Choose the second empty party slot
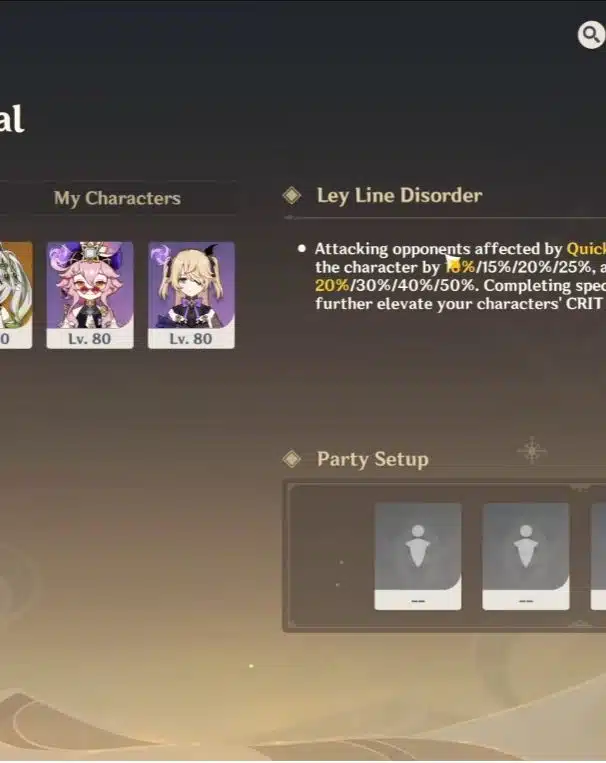This screenshot has height=763, width=606. [526, 556]
